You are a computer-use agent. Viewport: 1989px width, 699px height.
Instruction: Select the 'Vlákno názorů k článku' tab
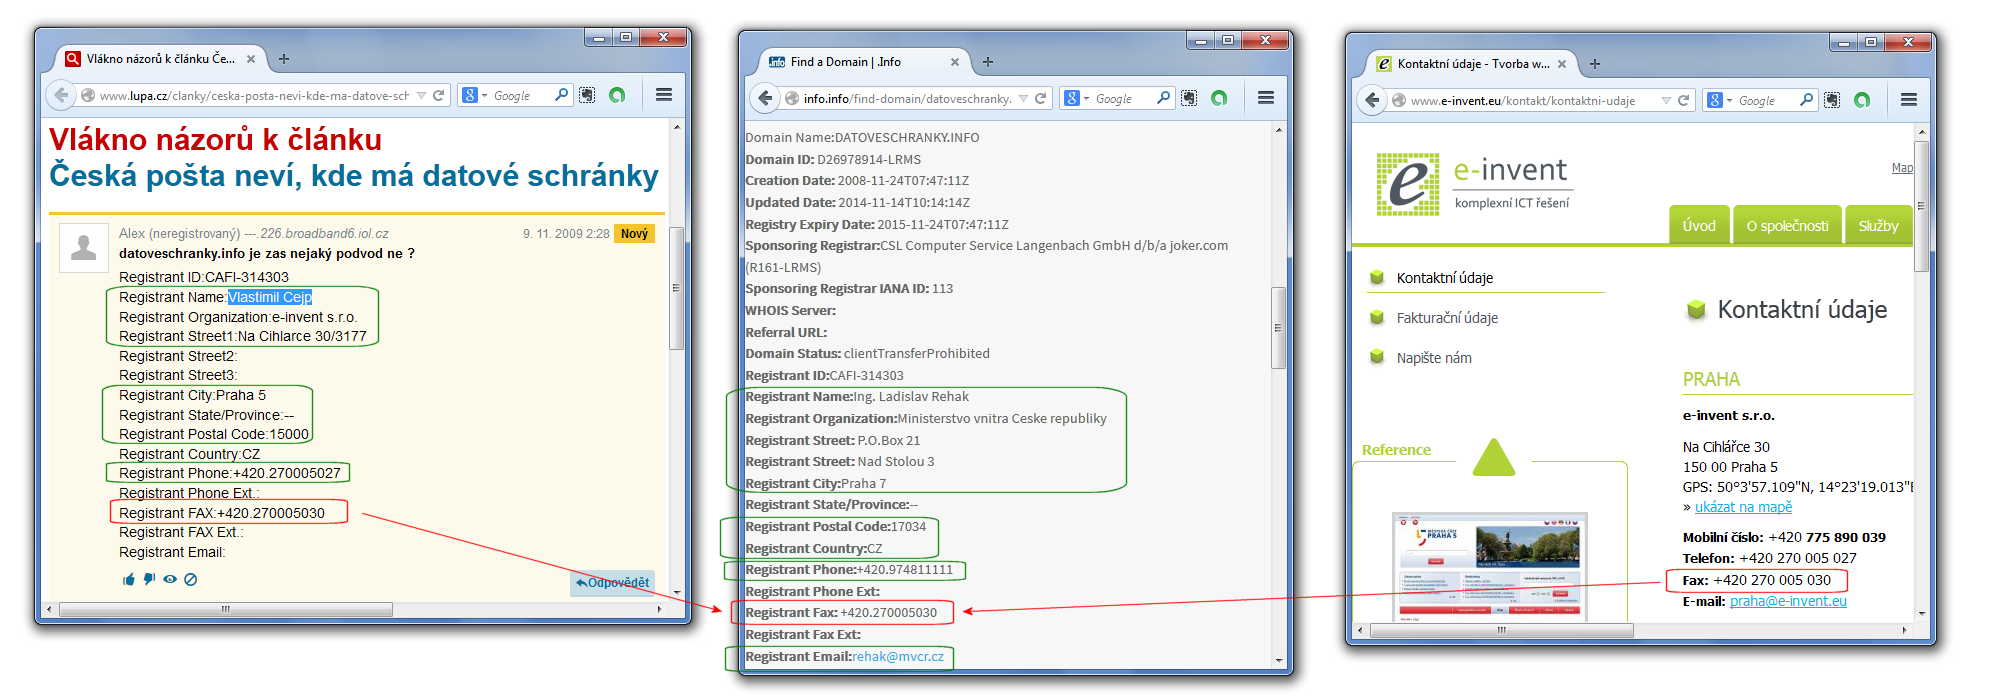pos(160,59)
